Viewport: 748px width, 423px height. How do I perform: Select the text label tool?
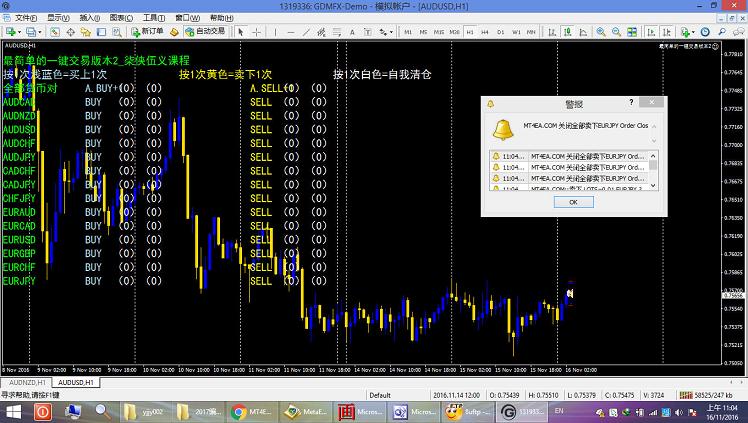click(x=368, y=32)
